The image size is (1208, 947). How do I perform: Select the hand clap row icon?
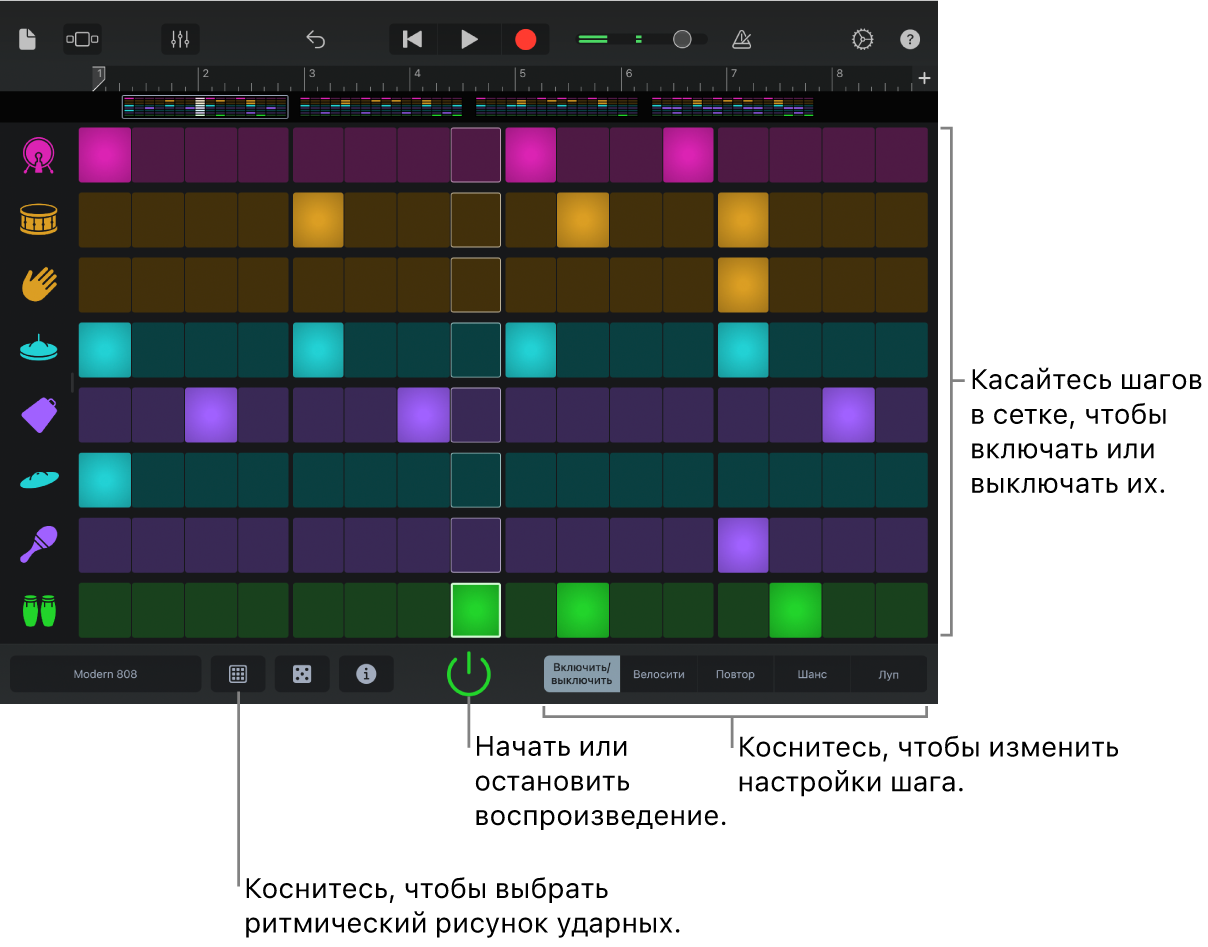pyautogui.click(x=38, y=285)
